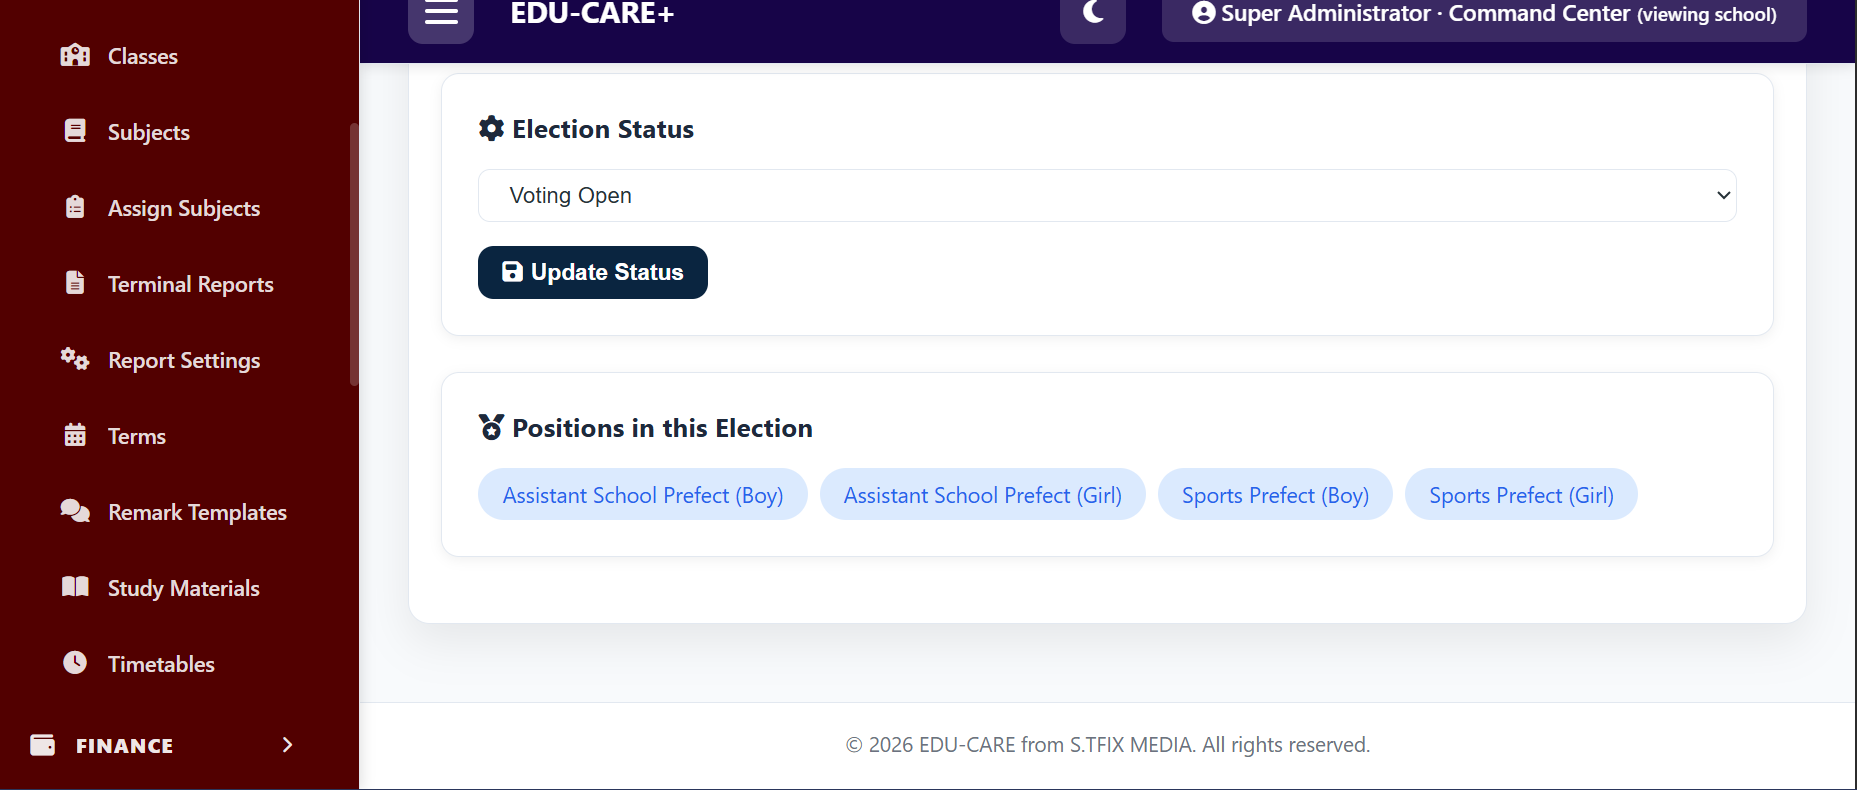Click the Remark Templates chat icon
The image size is (1857, 790).
click(x=75, y=511)
